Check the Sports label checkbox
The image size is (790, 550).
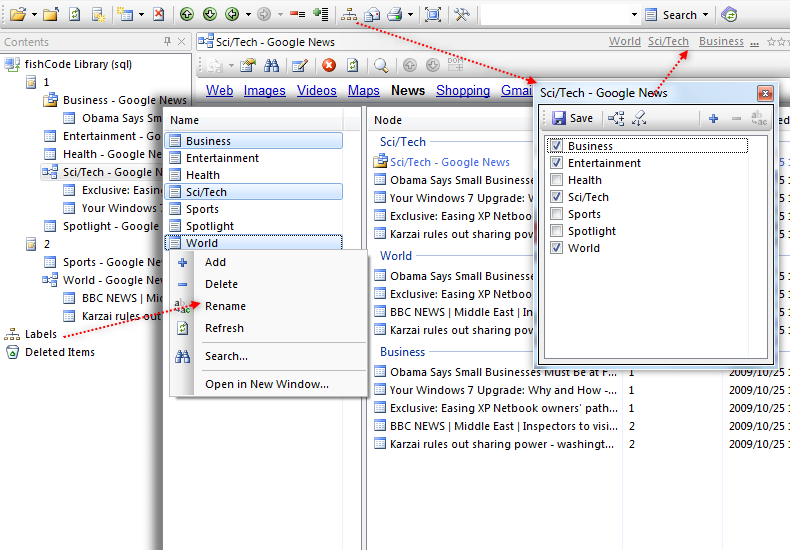(x=556, y=214)
